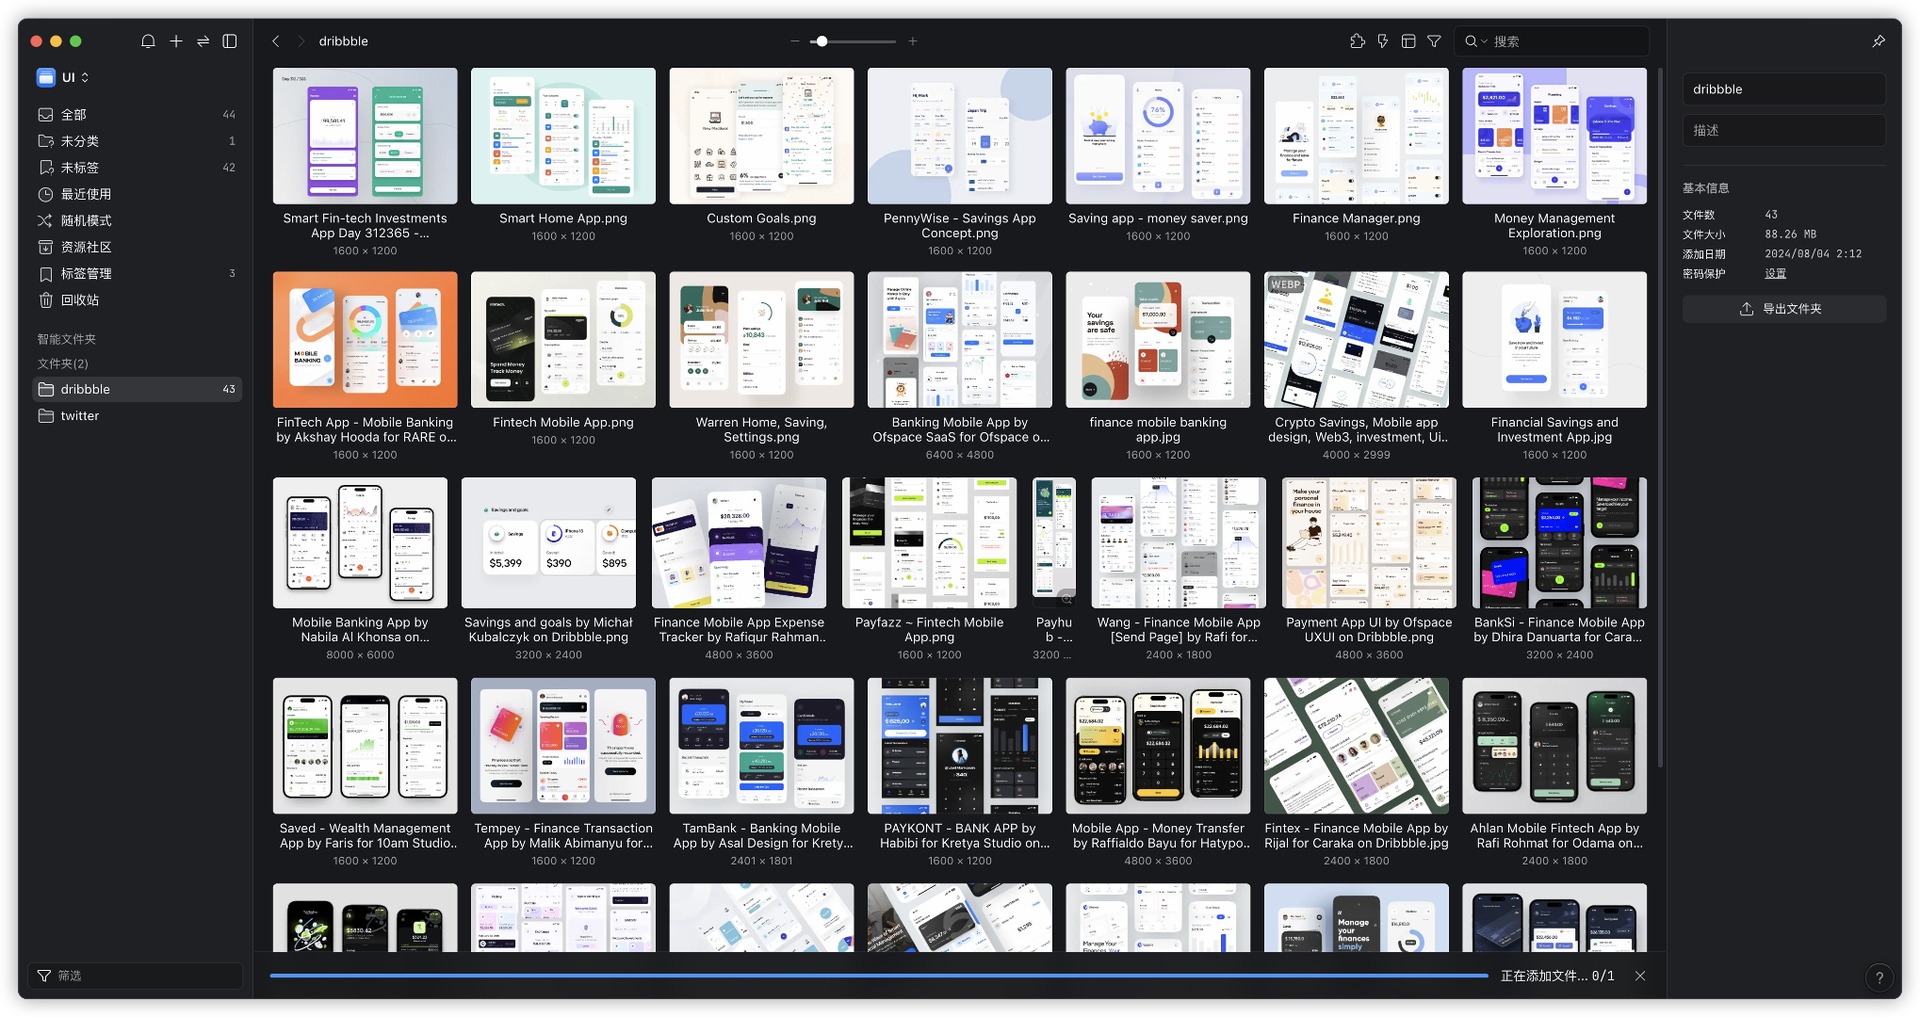Click the lightning bolt action icon
The height and width of the screenshot is (1017, 1920).
coord(1383,41)
